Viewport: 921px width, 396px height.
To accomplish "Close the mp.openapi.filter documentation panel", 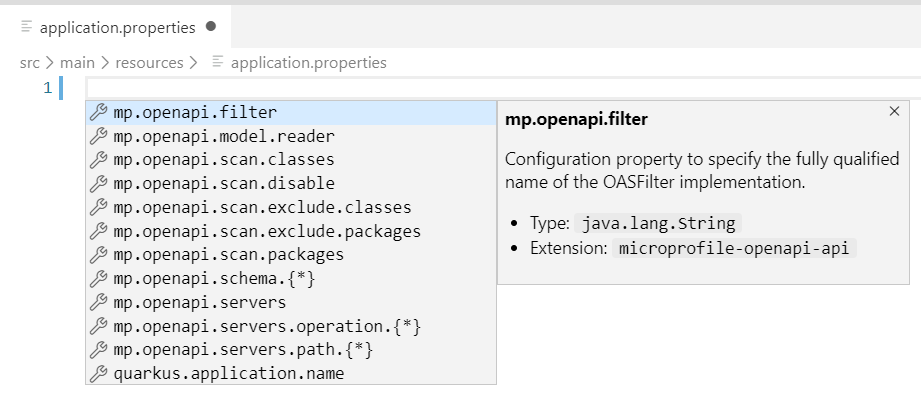I will [894, 111].
